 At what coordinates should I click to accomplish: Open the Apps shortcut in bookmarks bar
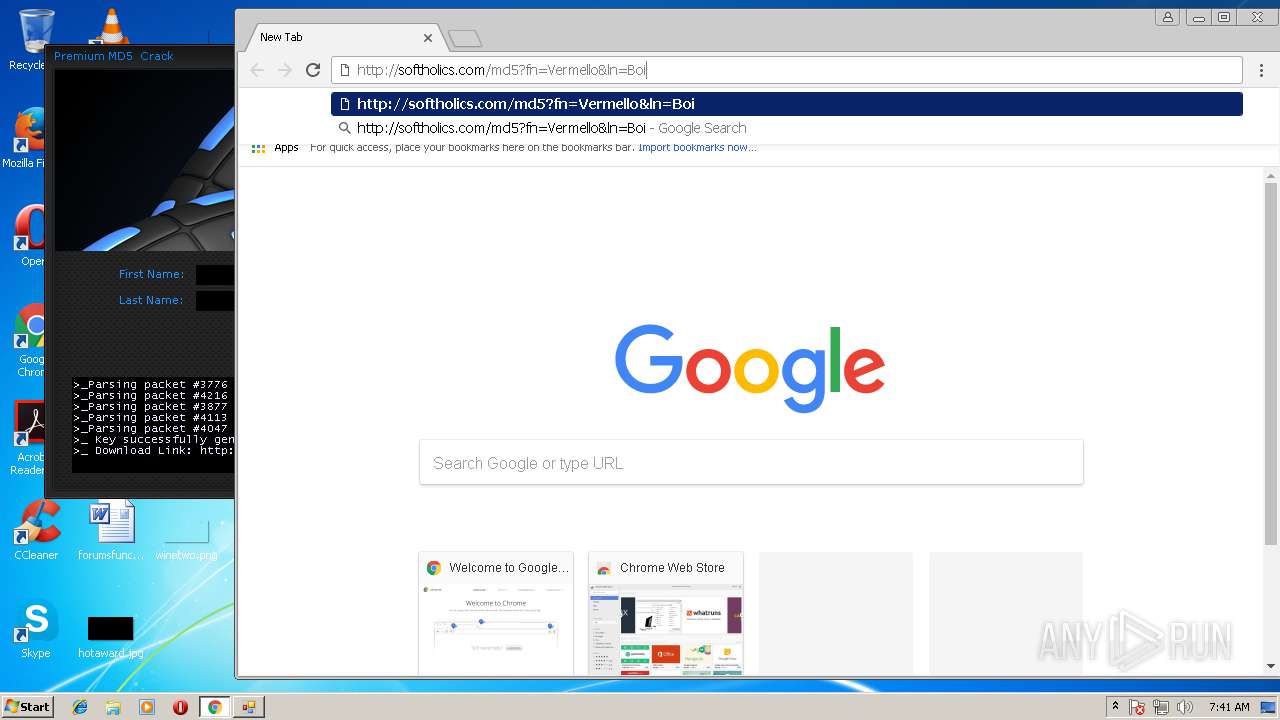click(275, 147)
